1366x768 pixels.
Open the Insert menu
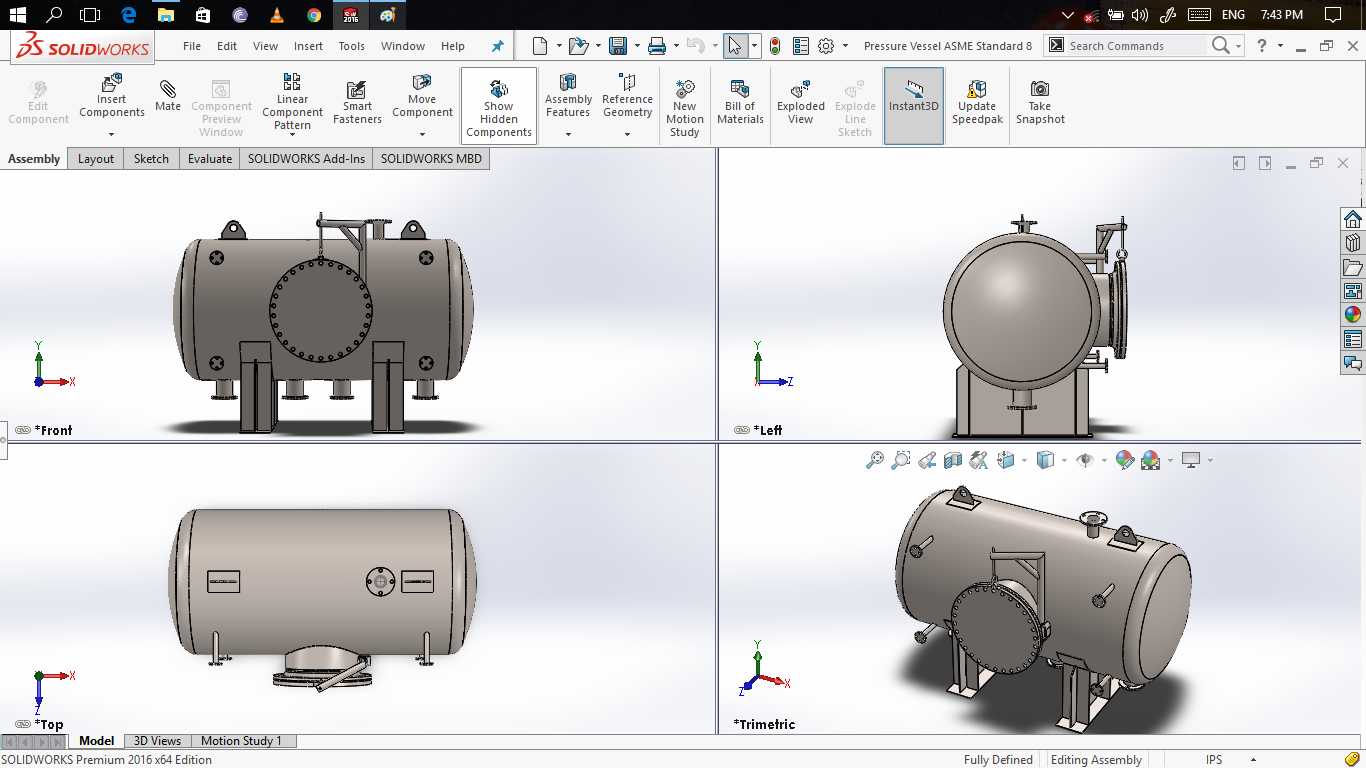308,46
